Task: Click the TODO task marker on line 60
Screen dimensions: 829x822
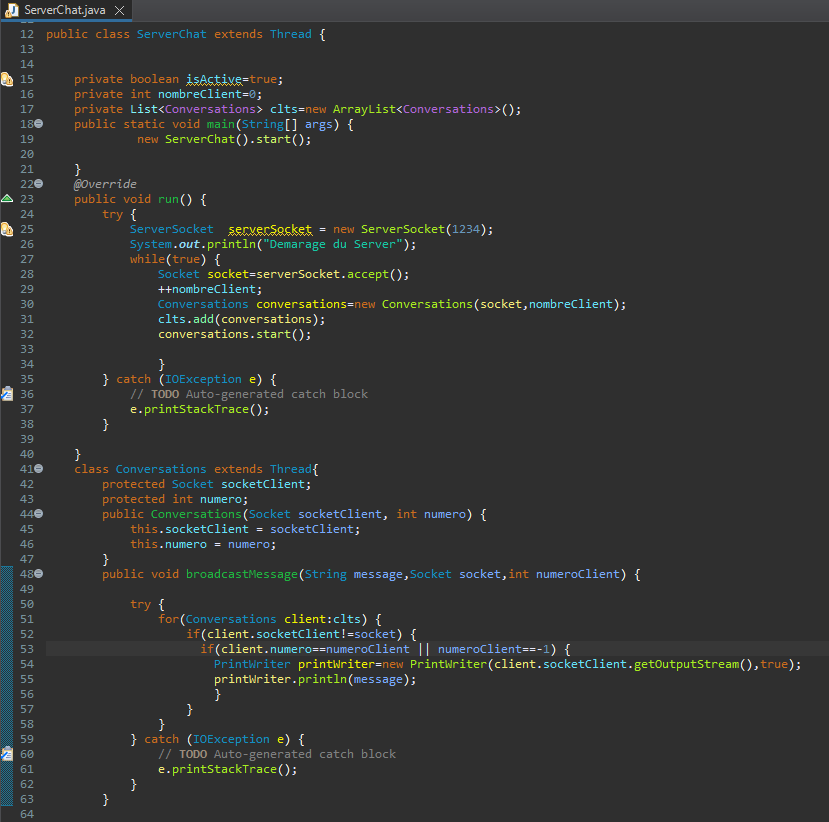Action: tap(6, 754)
